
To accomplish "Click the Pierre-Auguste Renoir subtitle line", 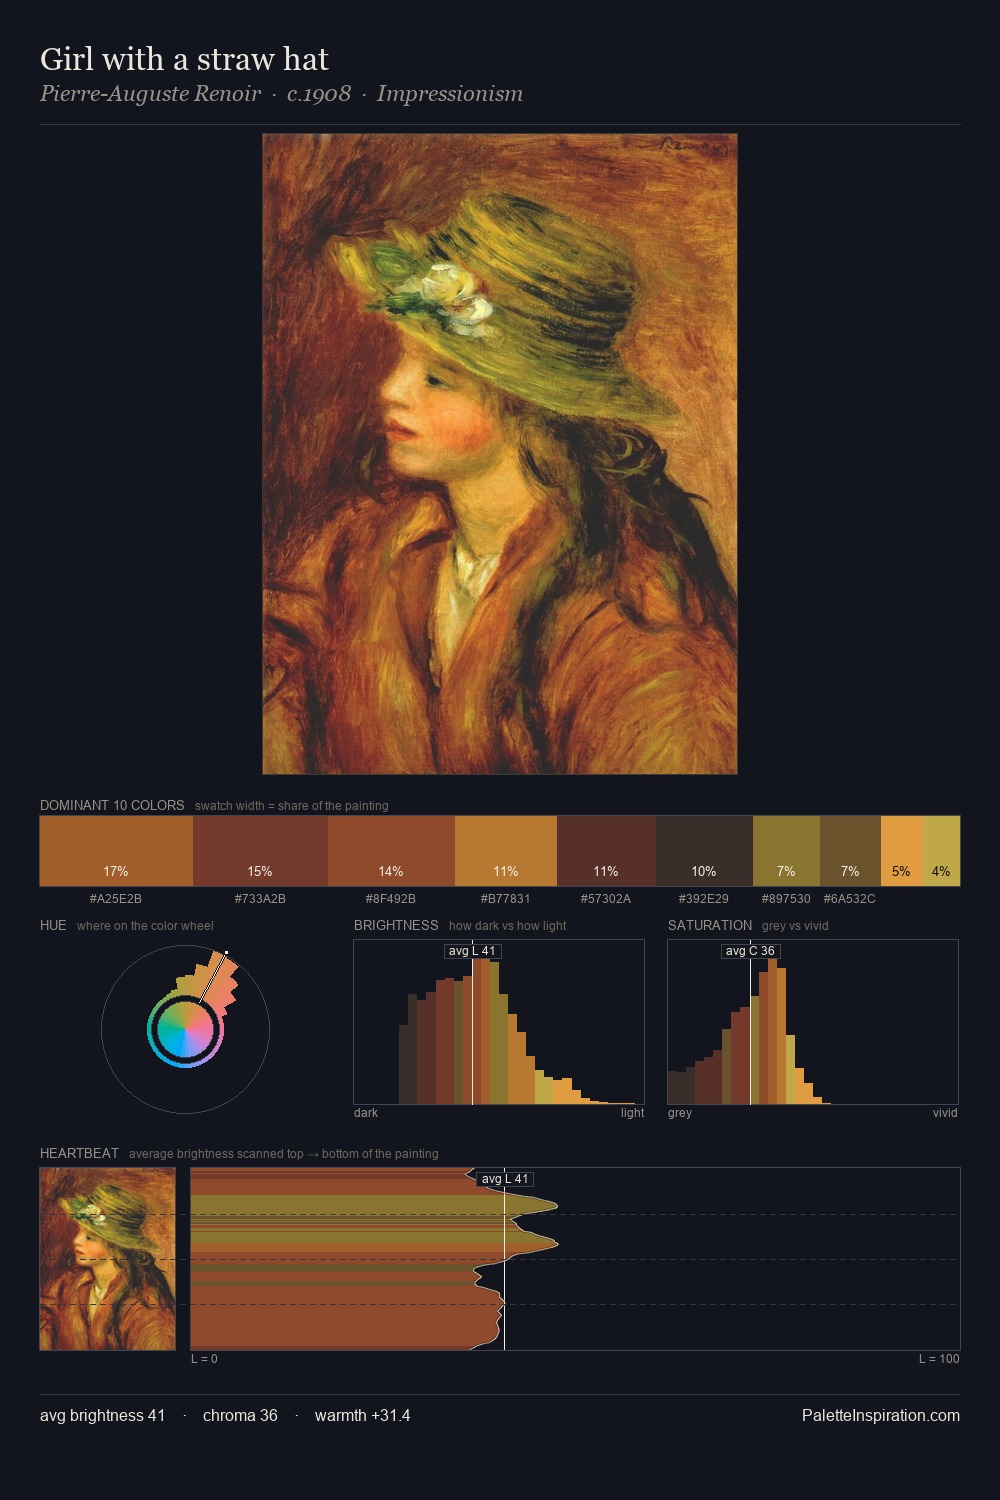I will click(x=281, y=94).
